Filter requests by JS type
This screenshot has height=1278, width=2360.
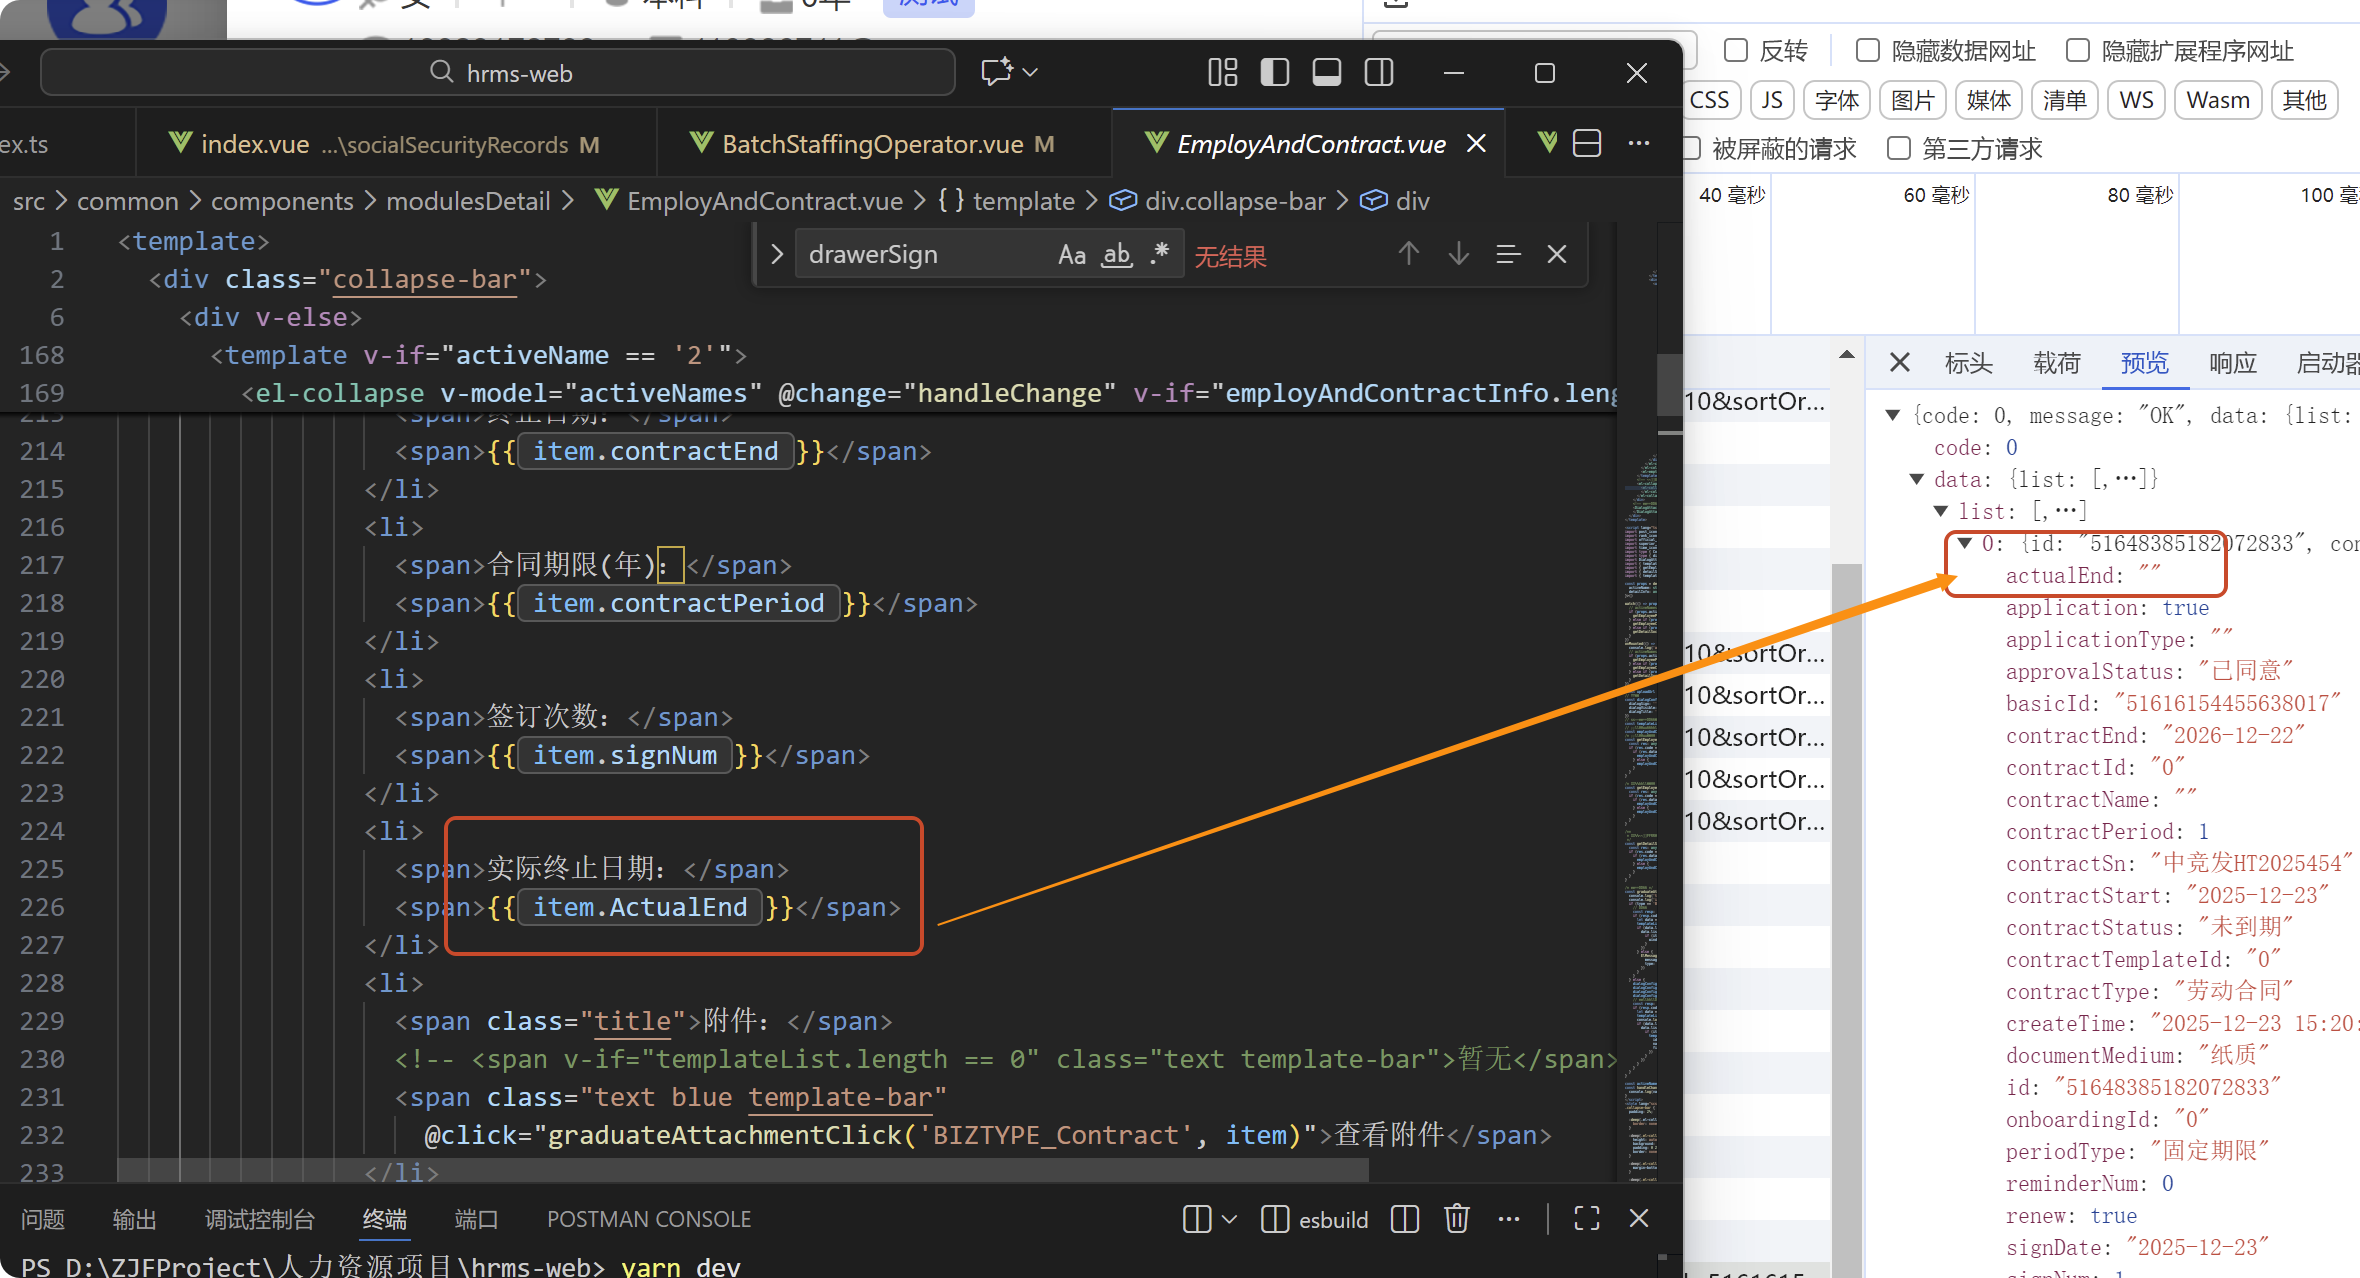[1772, 100]
